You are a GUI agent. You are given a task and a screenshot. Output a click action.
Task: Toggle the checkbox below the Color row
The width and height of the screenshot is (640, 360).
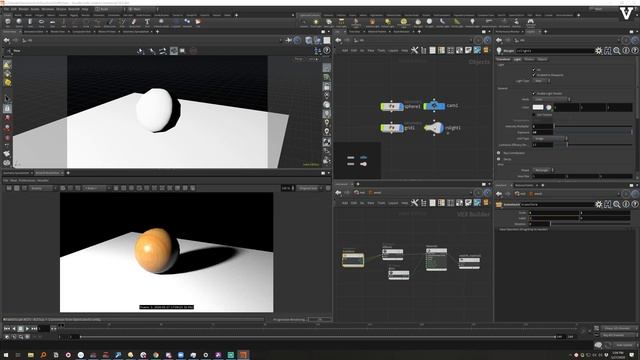(534, 115)
